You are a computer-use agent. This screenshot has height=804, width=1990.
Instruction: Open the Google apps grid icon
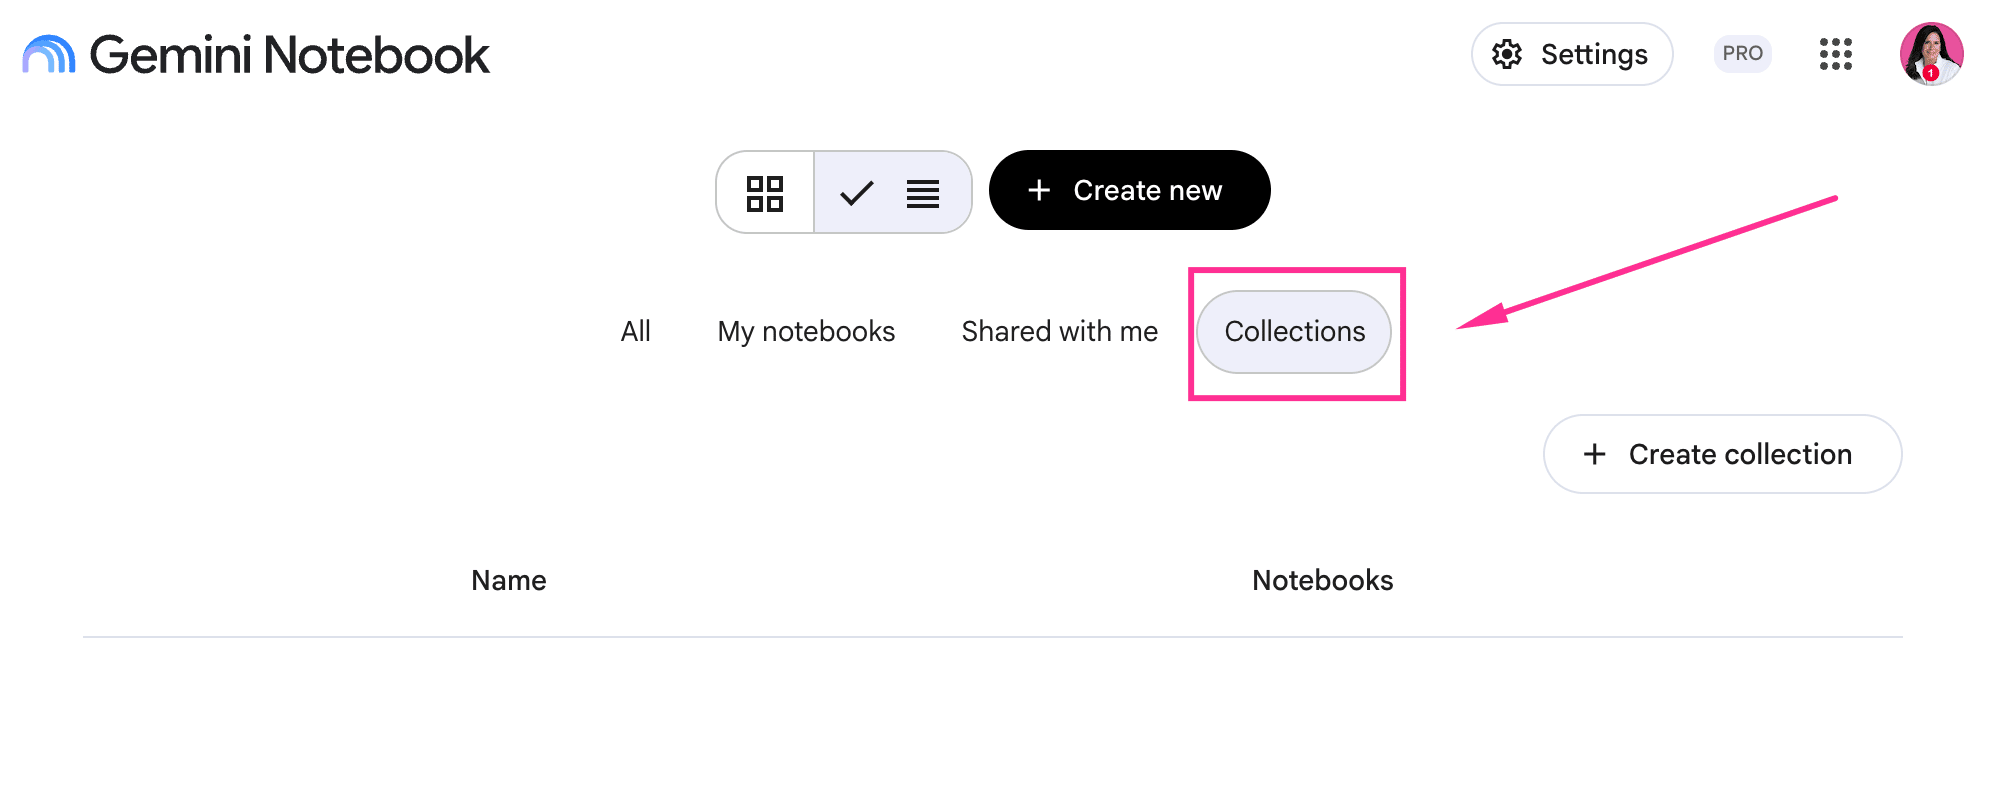coord(1835,54)
